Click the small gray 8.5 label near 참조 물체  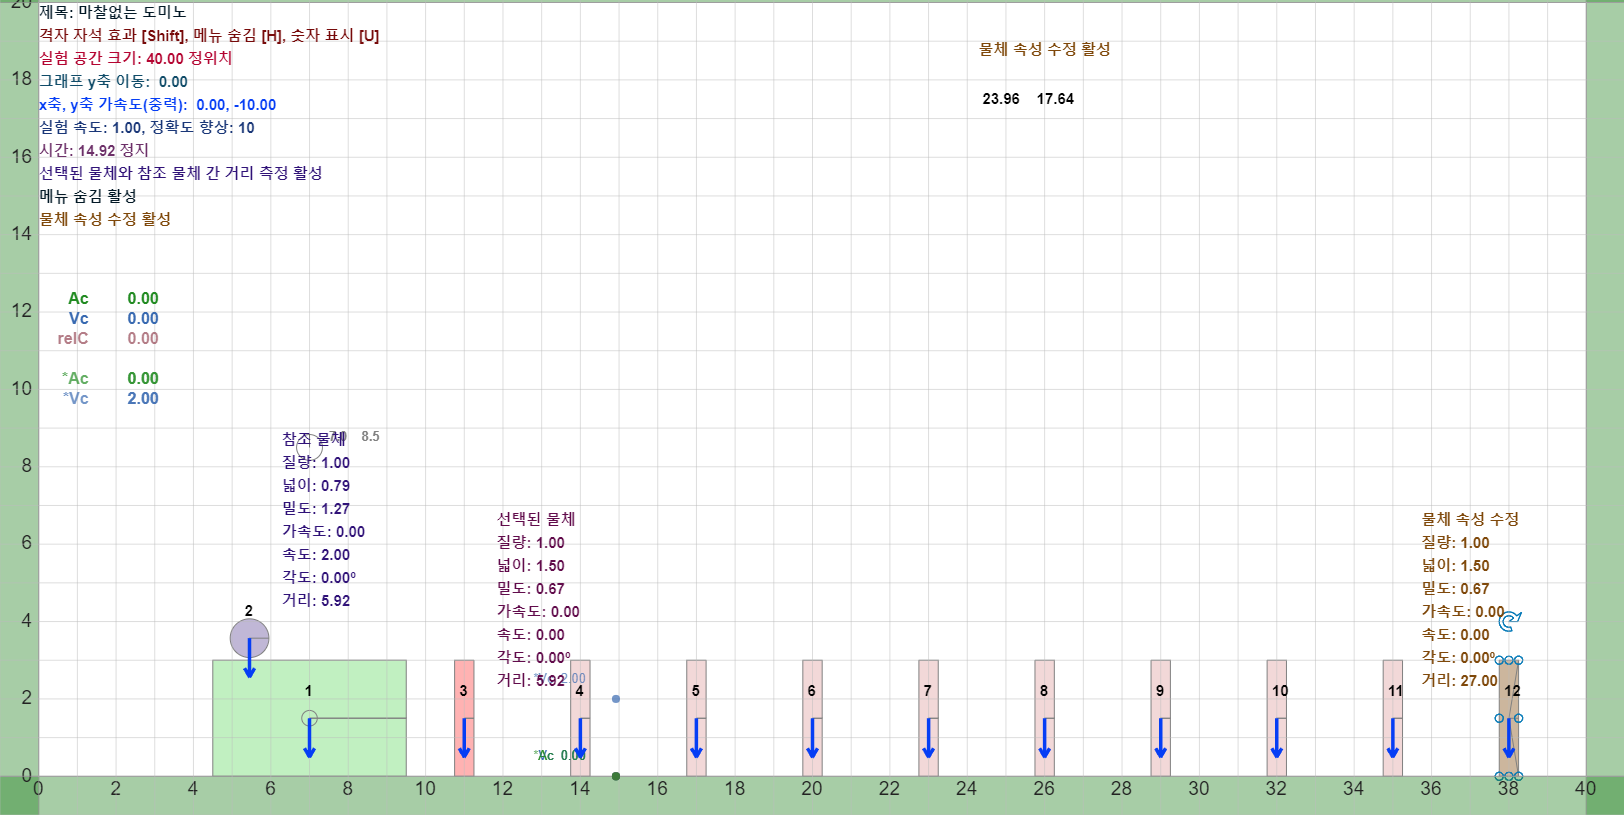[x=370, y=436]
